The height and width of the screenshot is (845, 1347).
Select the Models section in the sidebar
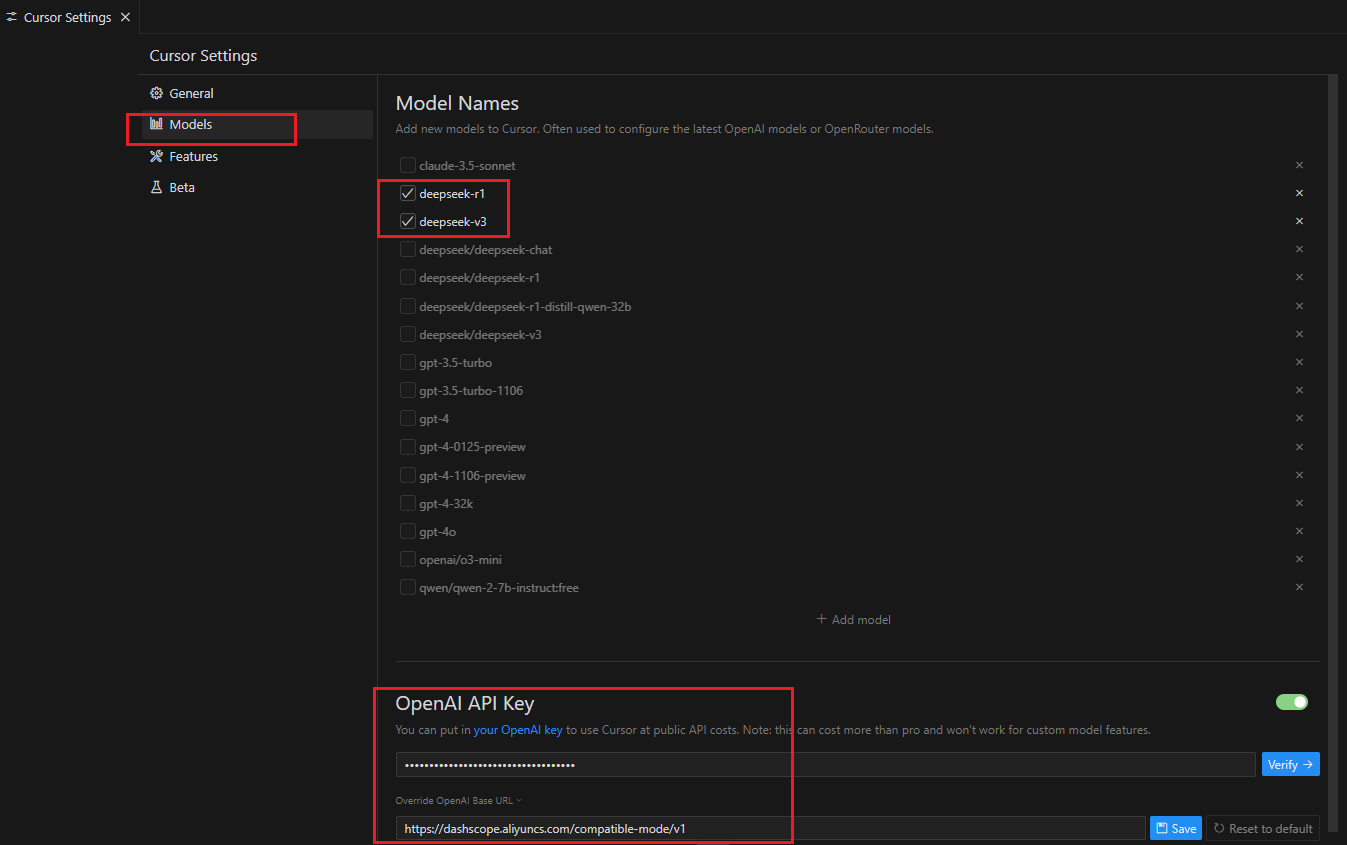[190, 125]
